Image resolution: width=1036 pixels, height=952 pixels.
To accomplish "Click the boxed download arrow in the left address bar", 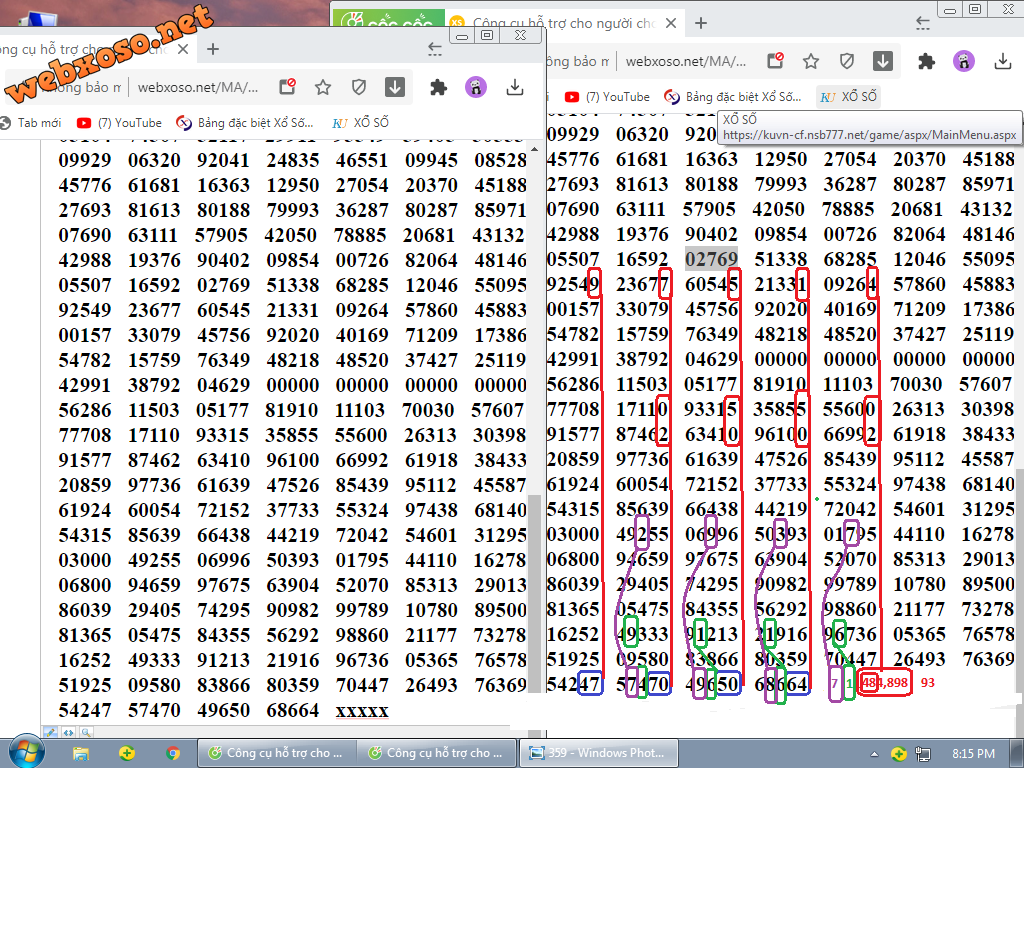I will [x=395, y=87].
